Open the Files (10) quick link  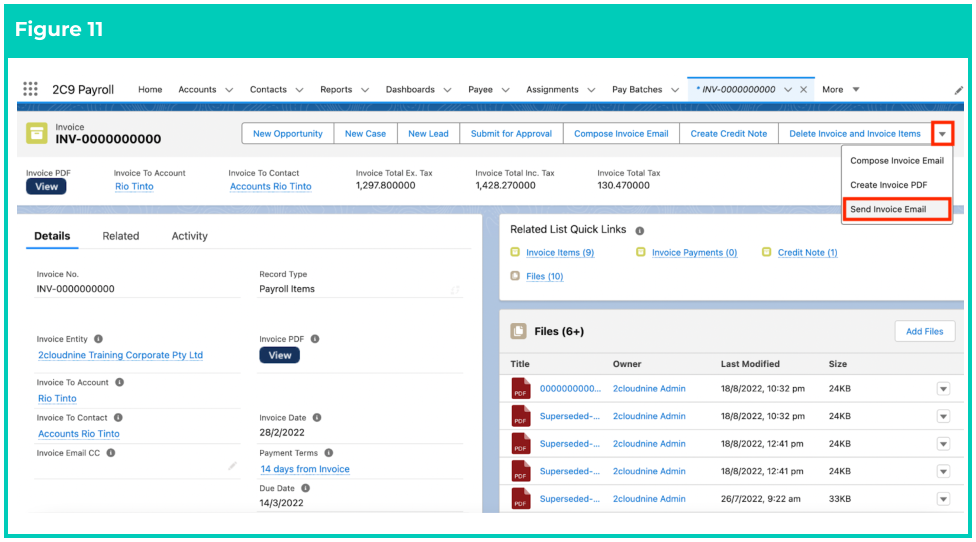pos(545,276)
